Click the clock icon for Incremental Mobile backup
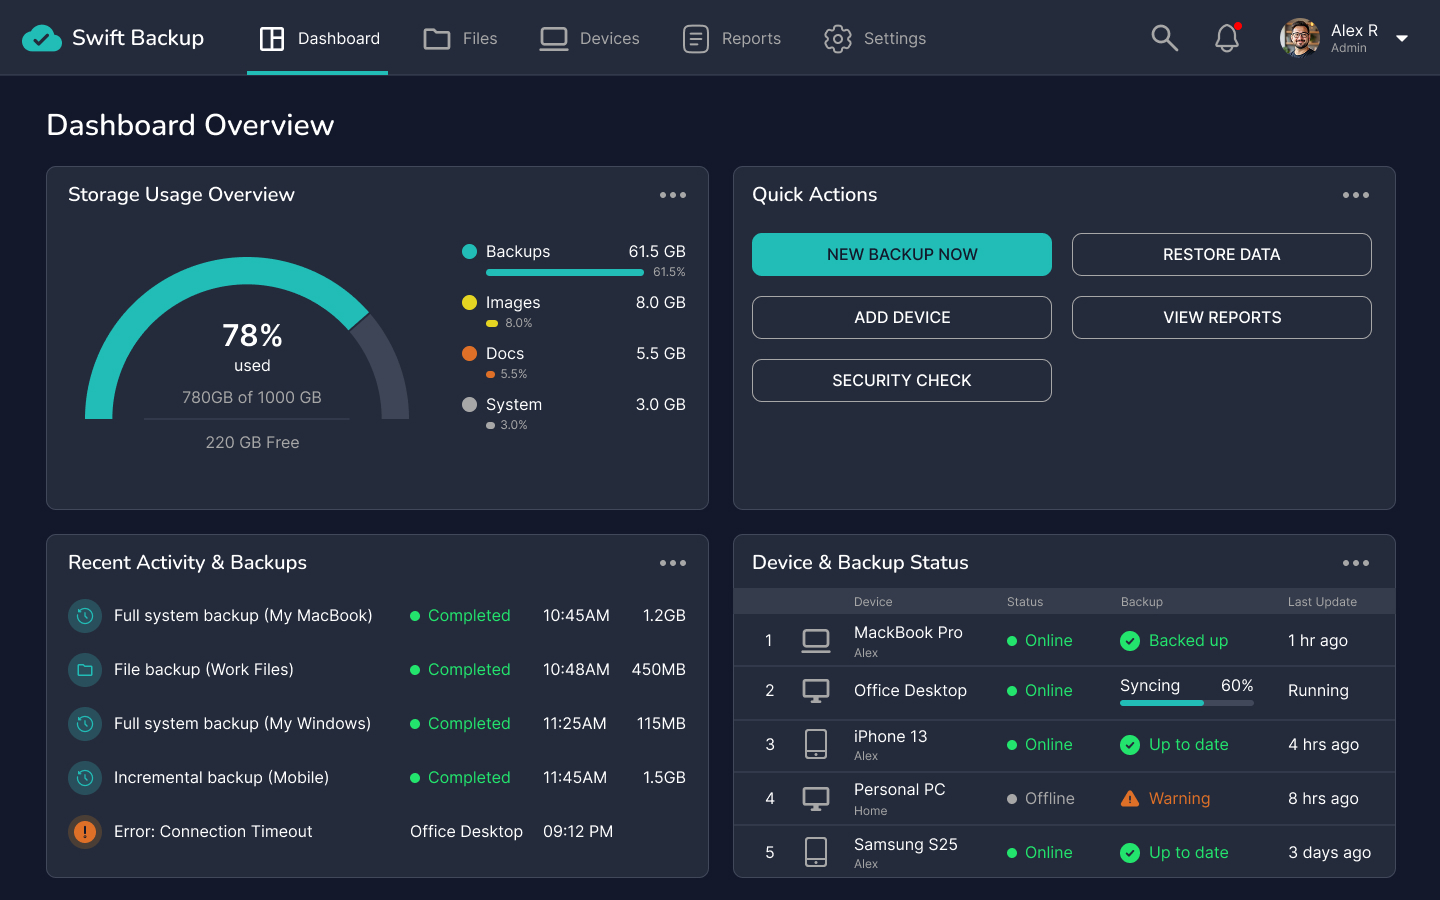The image size is (1440, 900). pyautogui.click(x=85, y=778)
